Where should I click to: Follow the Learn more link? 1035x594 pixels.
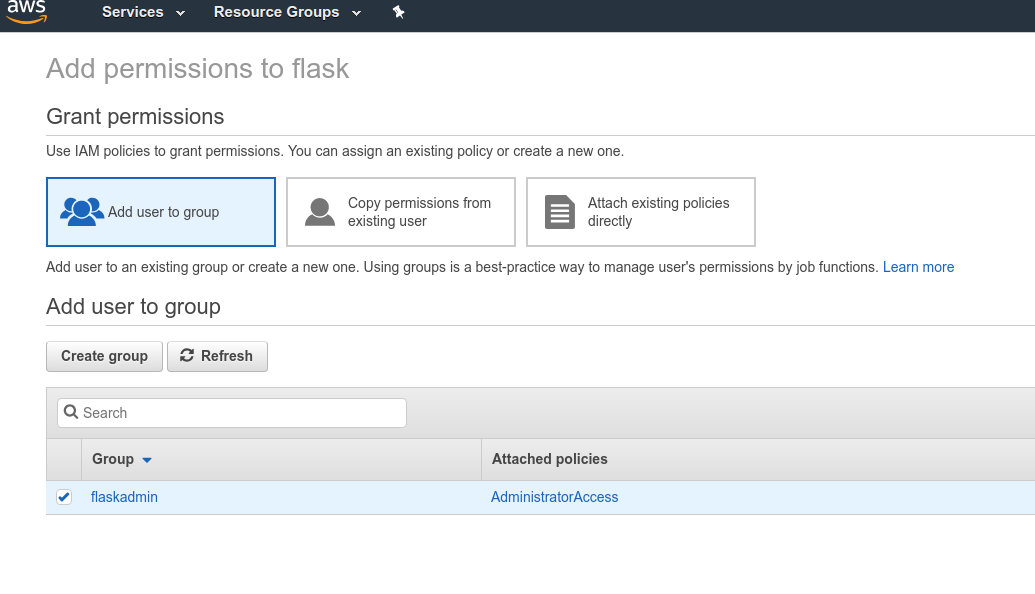coord(918,267)
